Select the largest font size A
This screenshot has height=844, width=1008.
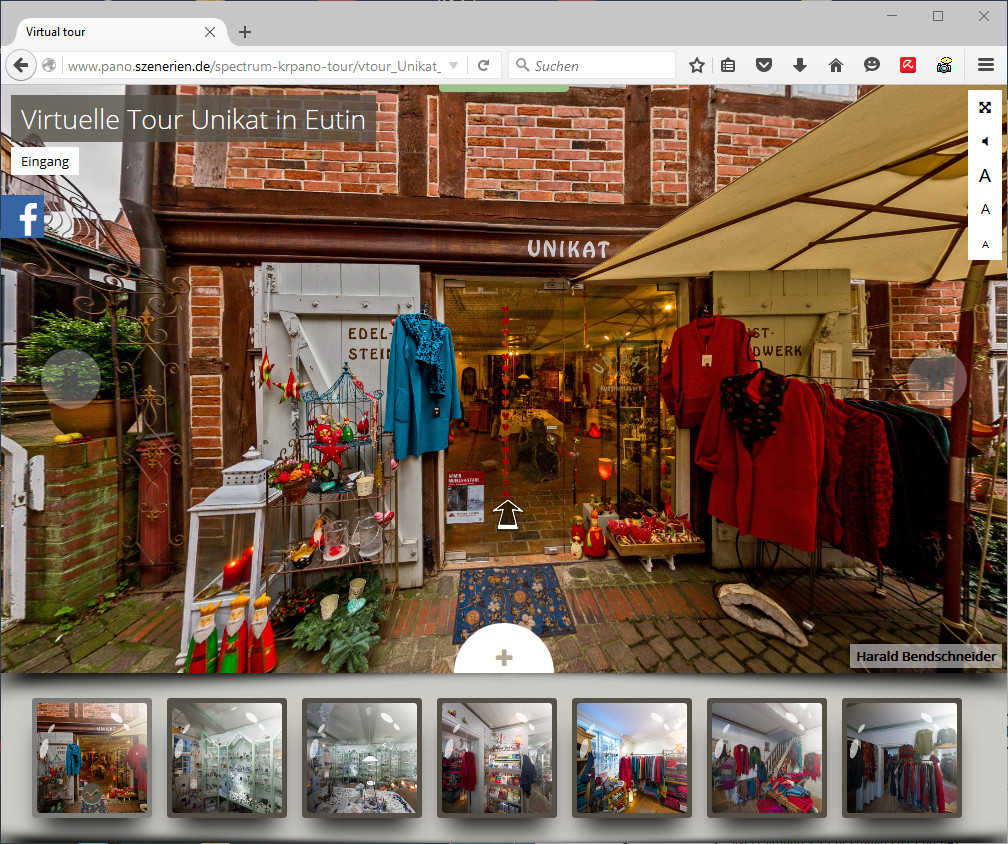coord(985,176)
